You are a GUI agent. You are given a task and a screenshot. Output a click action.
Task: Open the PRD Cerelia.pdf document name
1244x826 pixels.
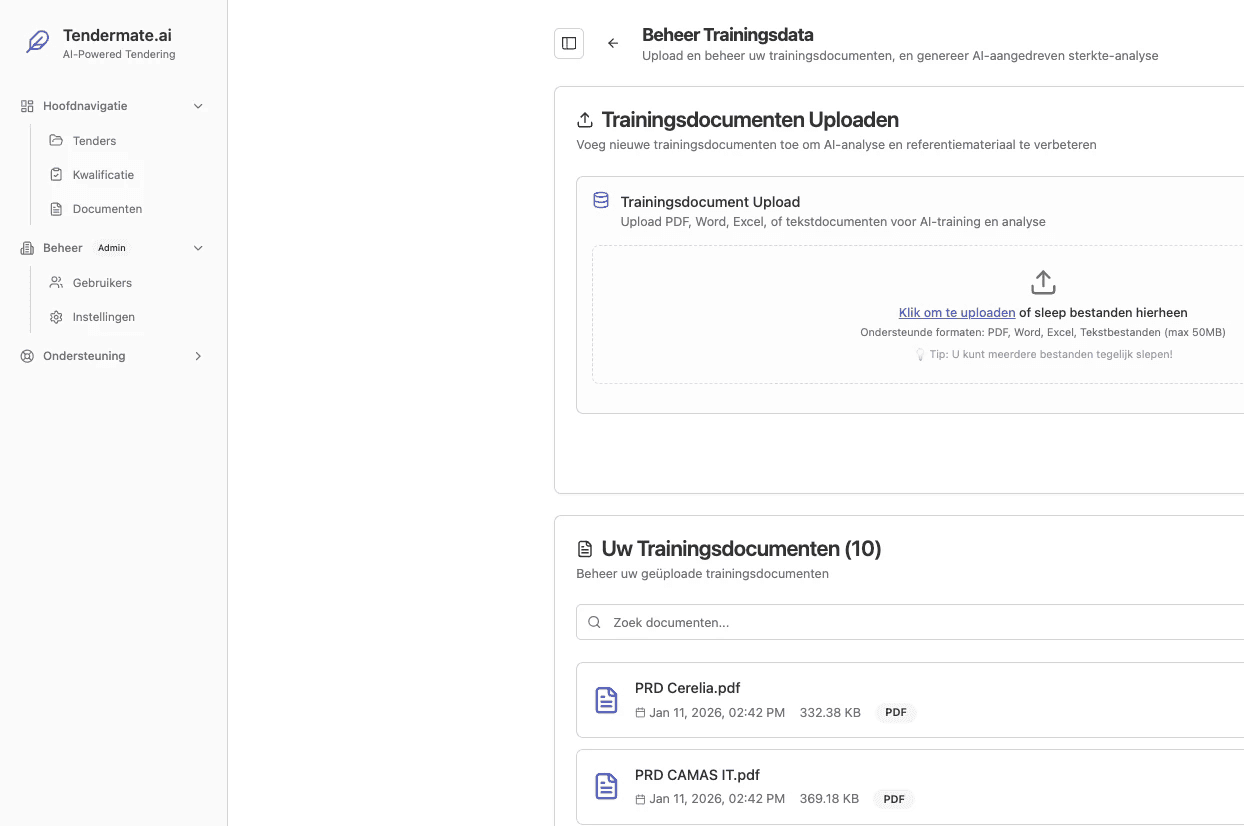(687, 688)
